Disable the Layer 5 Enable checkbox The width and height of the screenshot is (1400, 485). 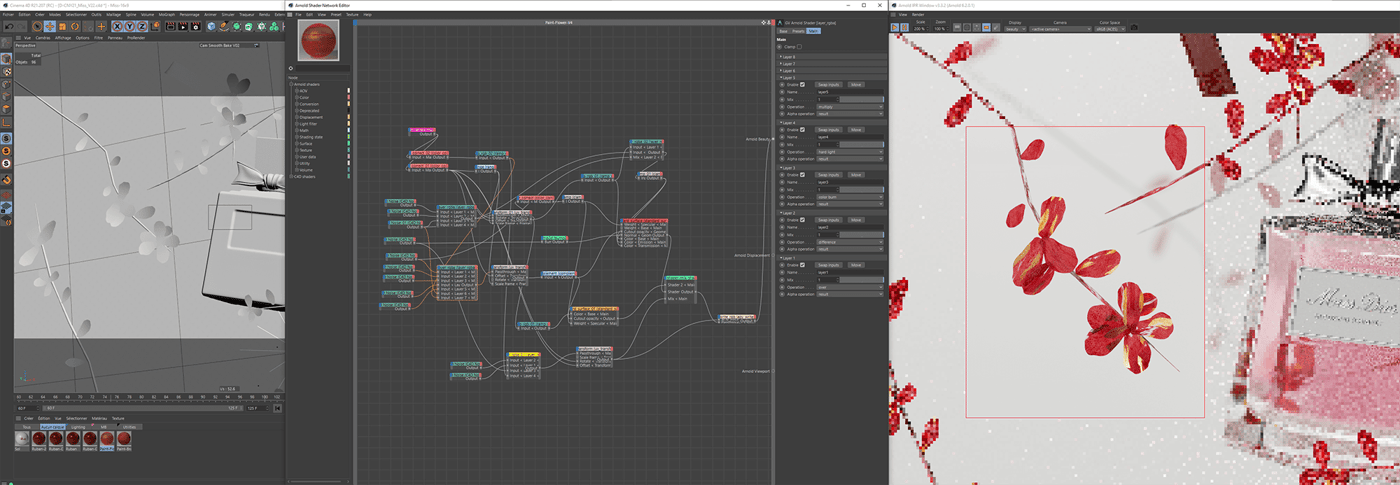[x=802, y=85]
